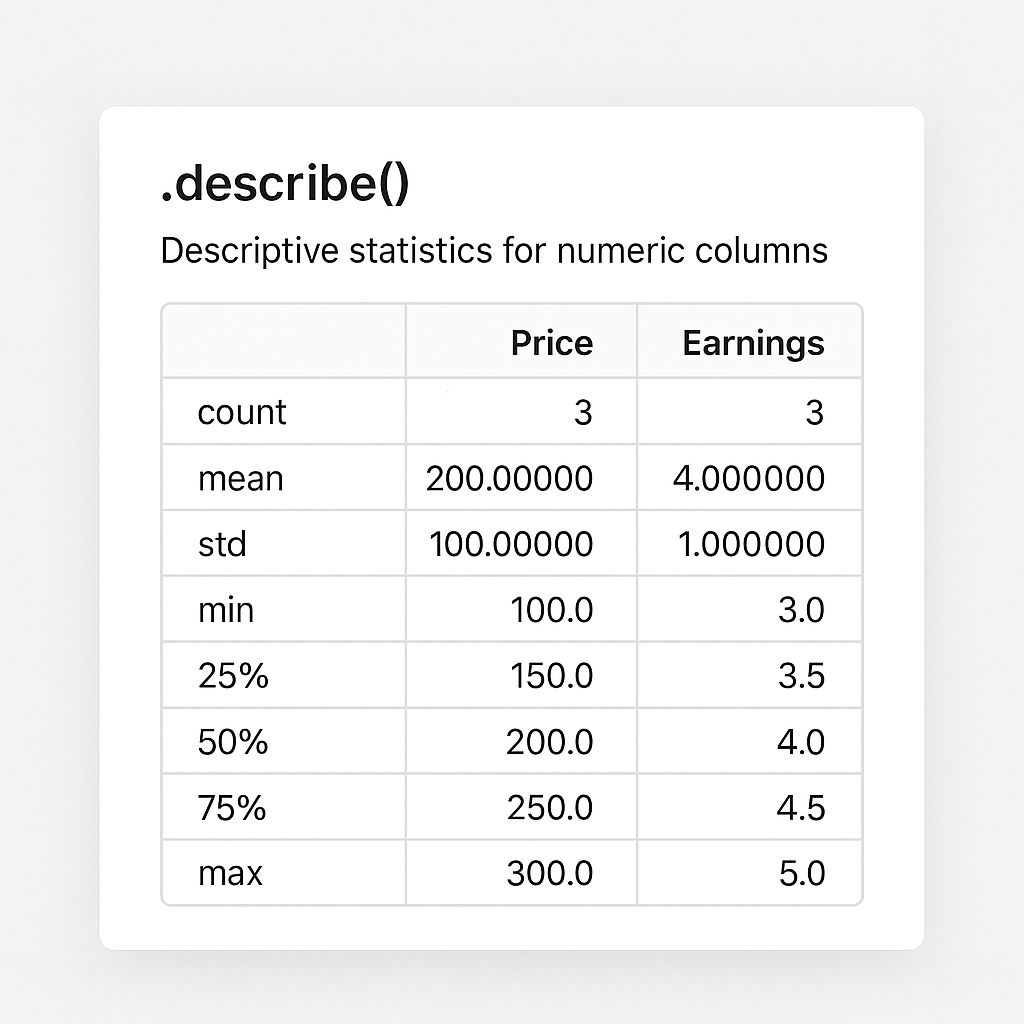The width and height of the screenshot is (1024, 1024).
Task: Select the 75% row label
Action: click(x=232, y=807)
